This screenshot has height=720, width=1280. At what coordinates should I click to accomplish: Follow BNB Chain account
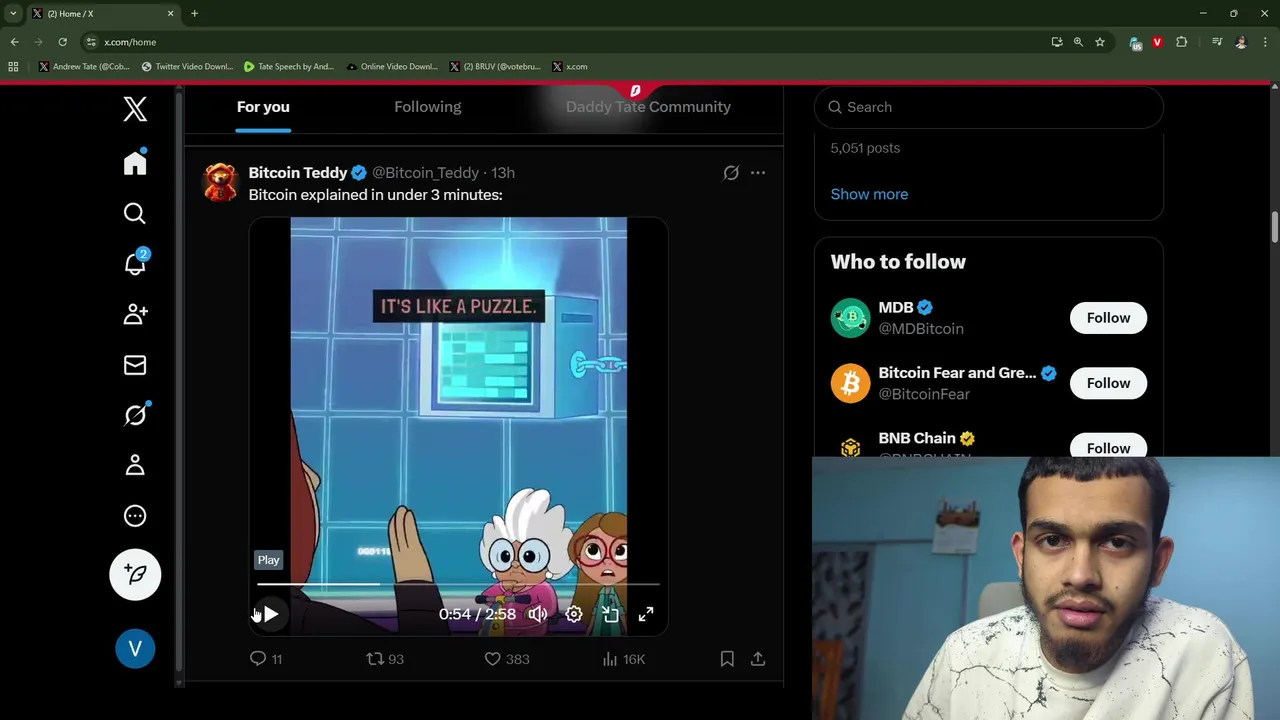point(1108,447)
